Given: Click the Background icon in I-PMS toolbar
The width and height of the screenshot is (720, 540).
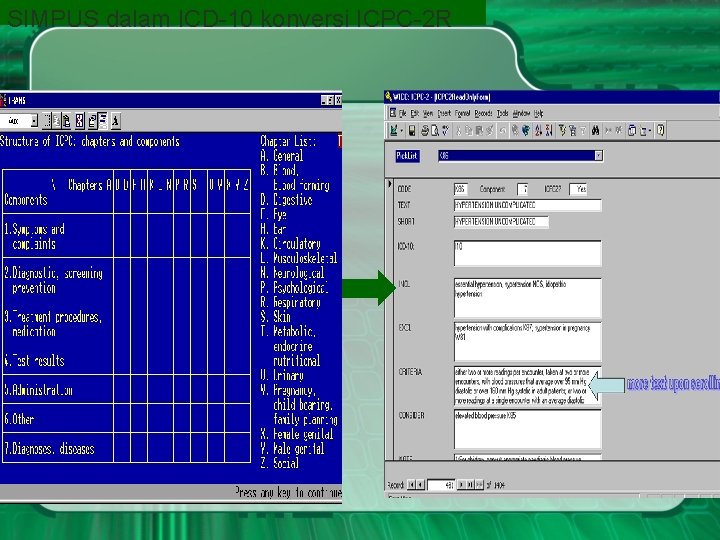Looking at the screenshot, I should [x=102, y=121].
